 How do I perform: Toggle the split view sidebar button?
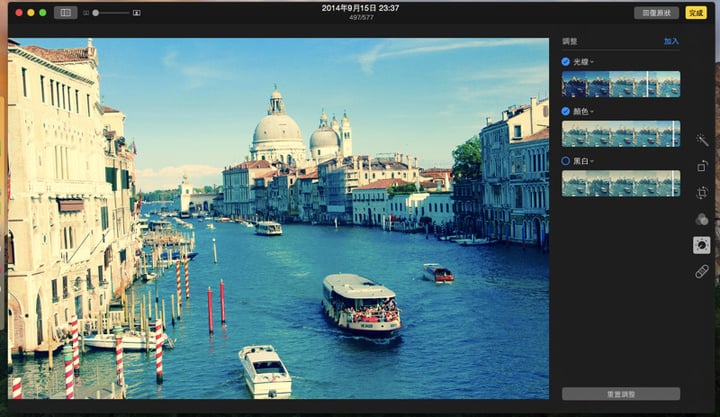tap(65, 13)
